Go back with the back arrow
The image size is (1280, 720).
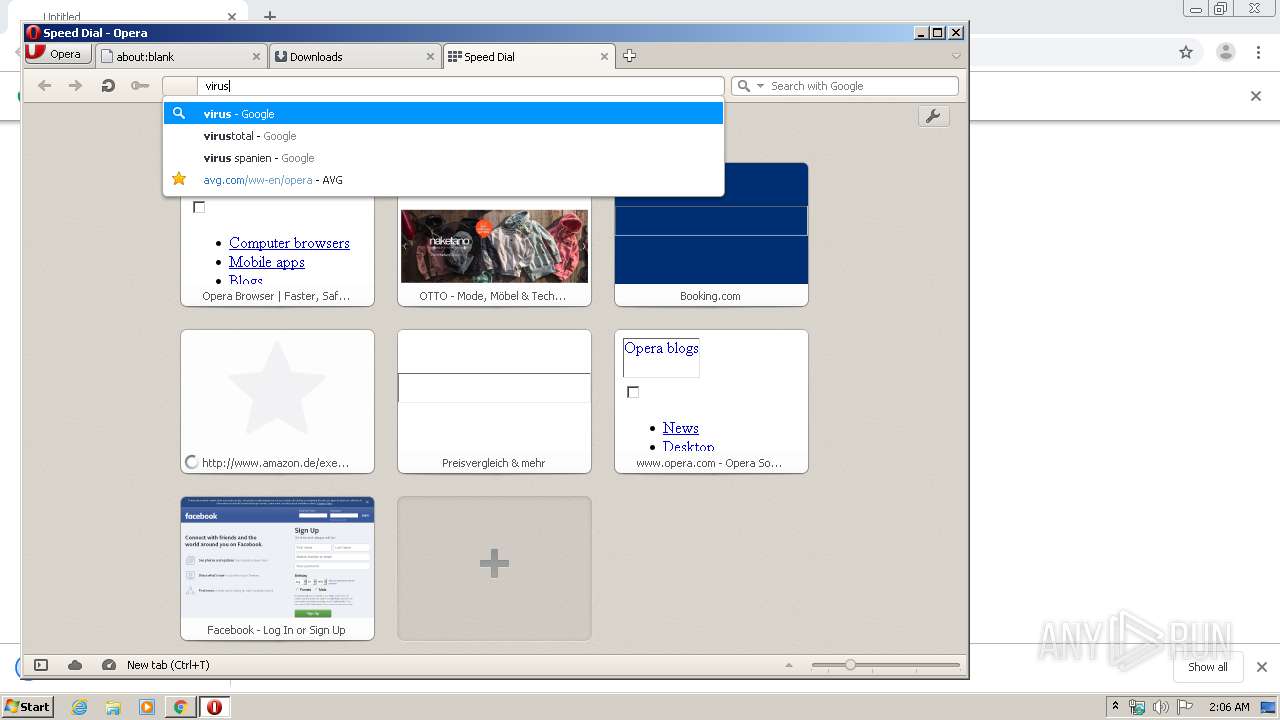point(44,86)
